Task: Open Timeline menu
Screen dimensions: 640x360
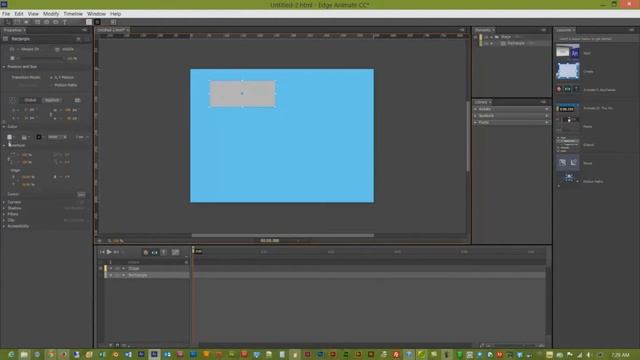Action: [73, 13]
